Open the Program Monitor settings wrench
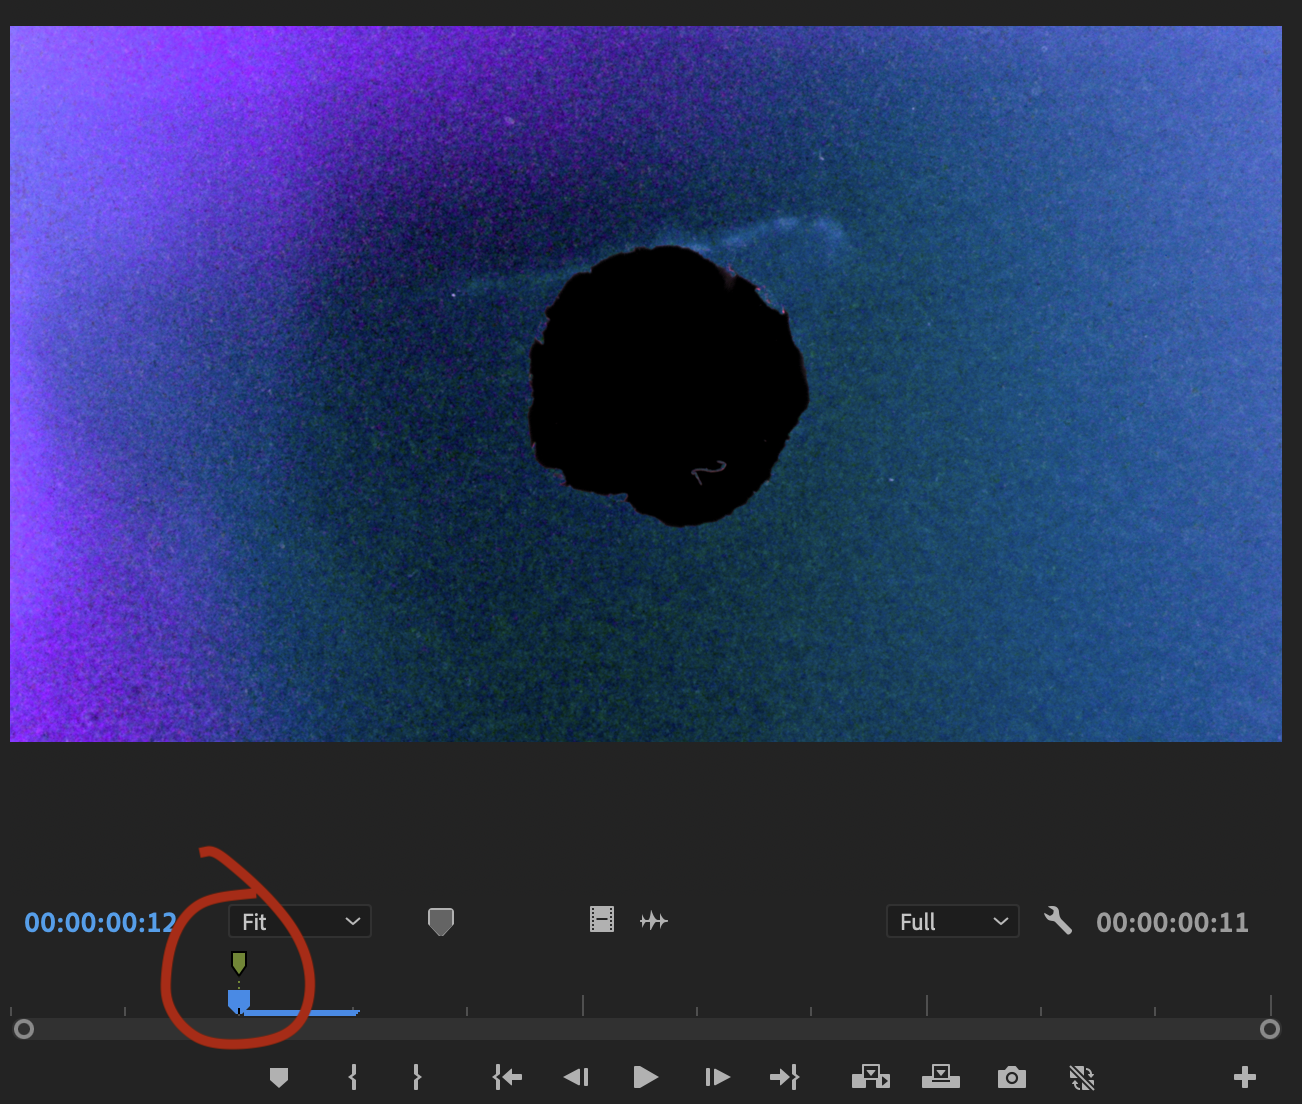 (x=1058, y=921)
